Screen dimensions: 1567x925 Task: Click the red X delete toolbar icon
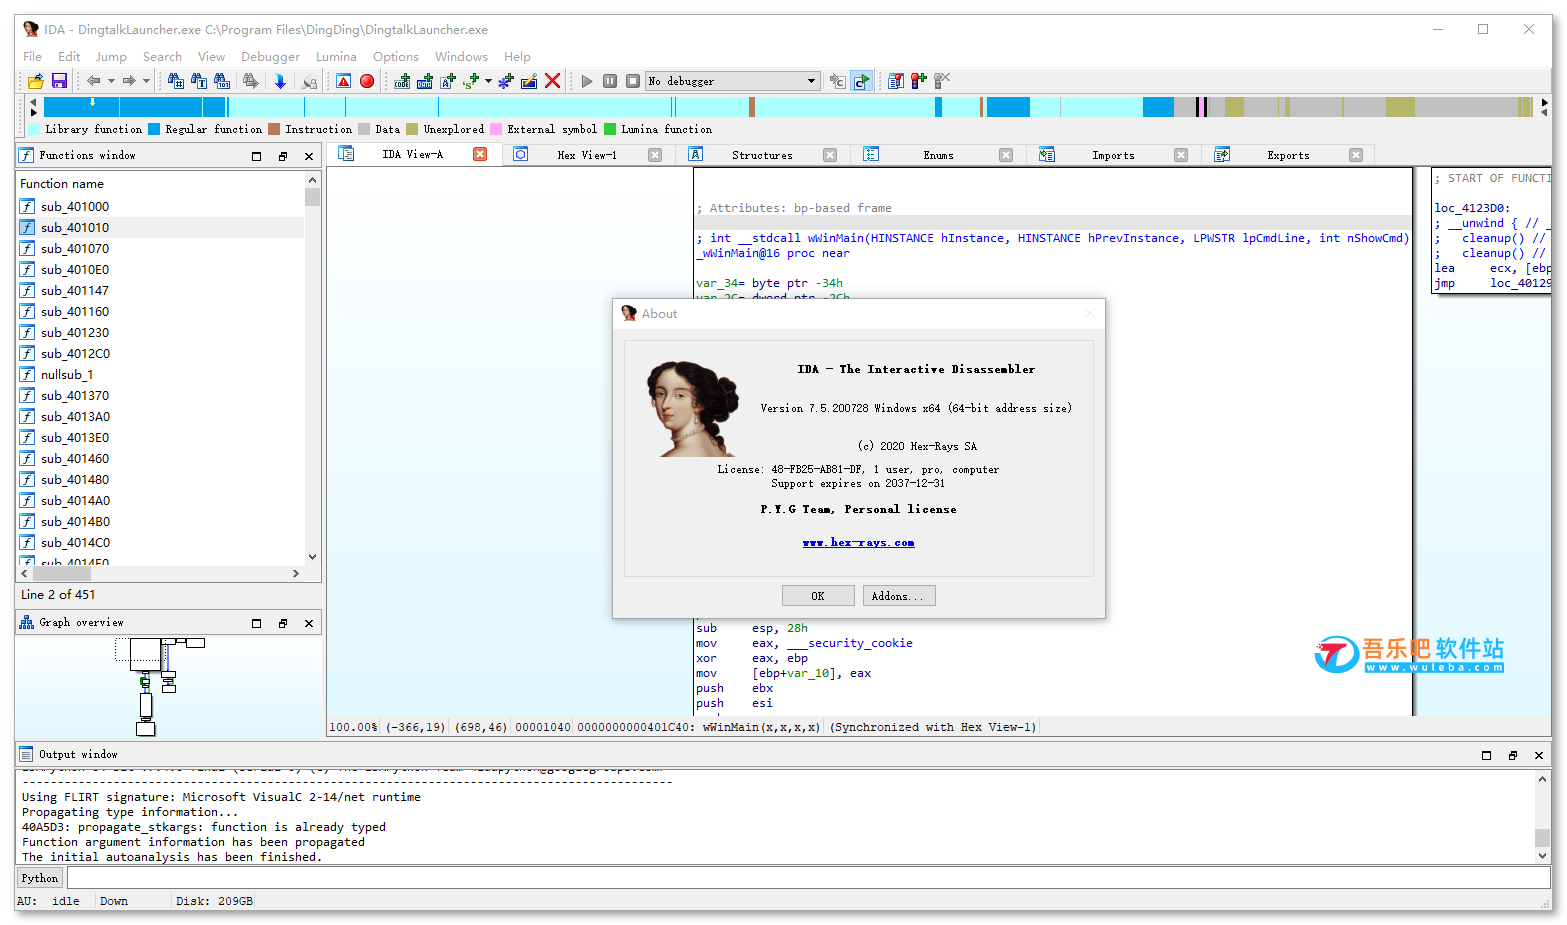tap(552, 81)
